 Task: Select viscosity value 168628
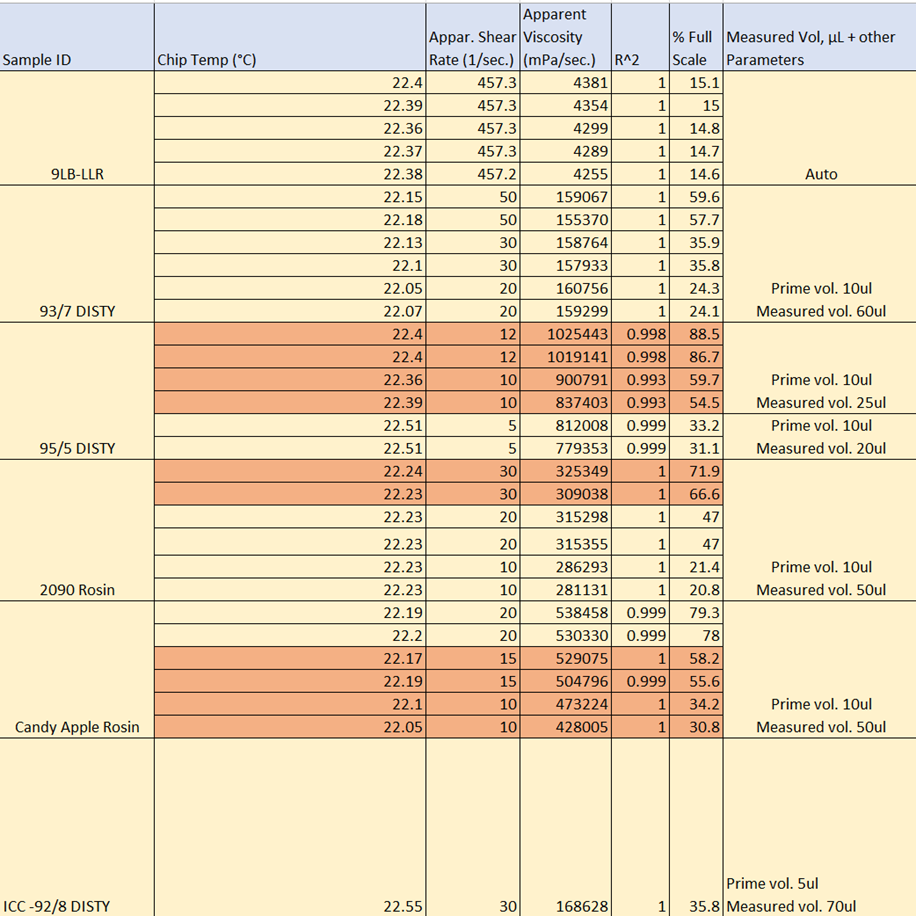coord(565,827)
